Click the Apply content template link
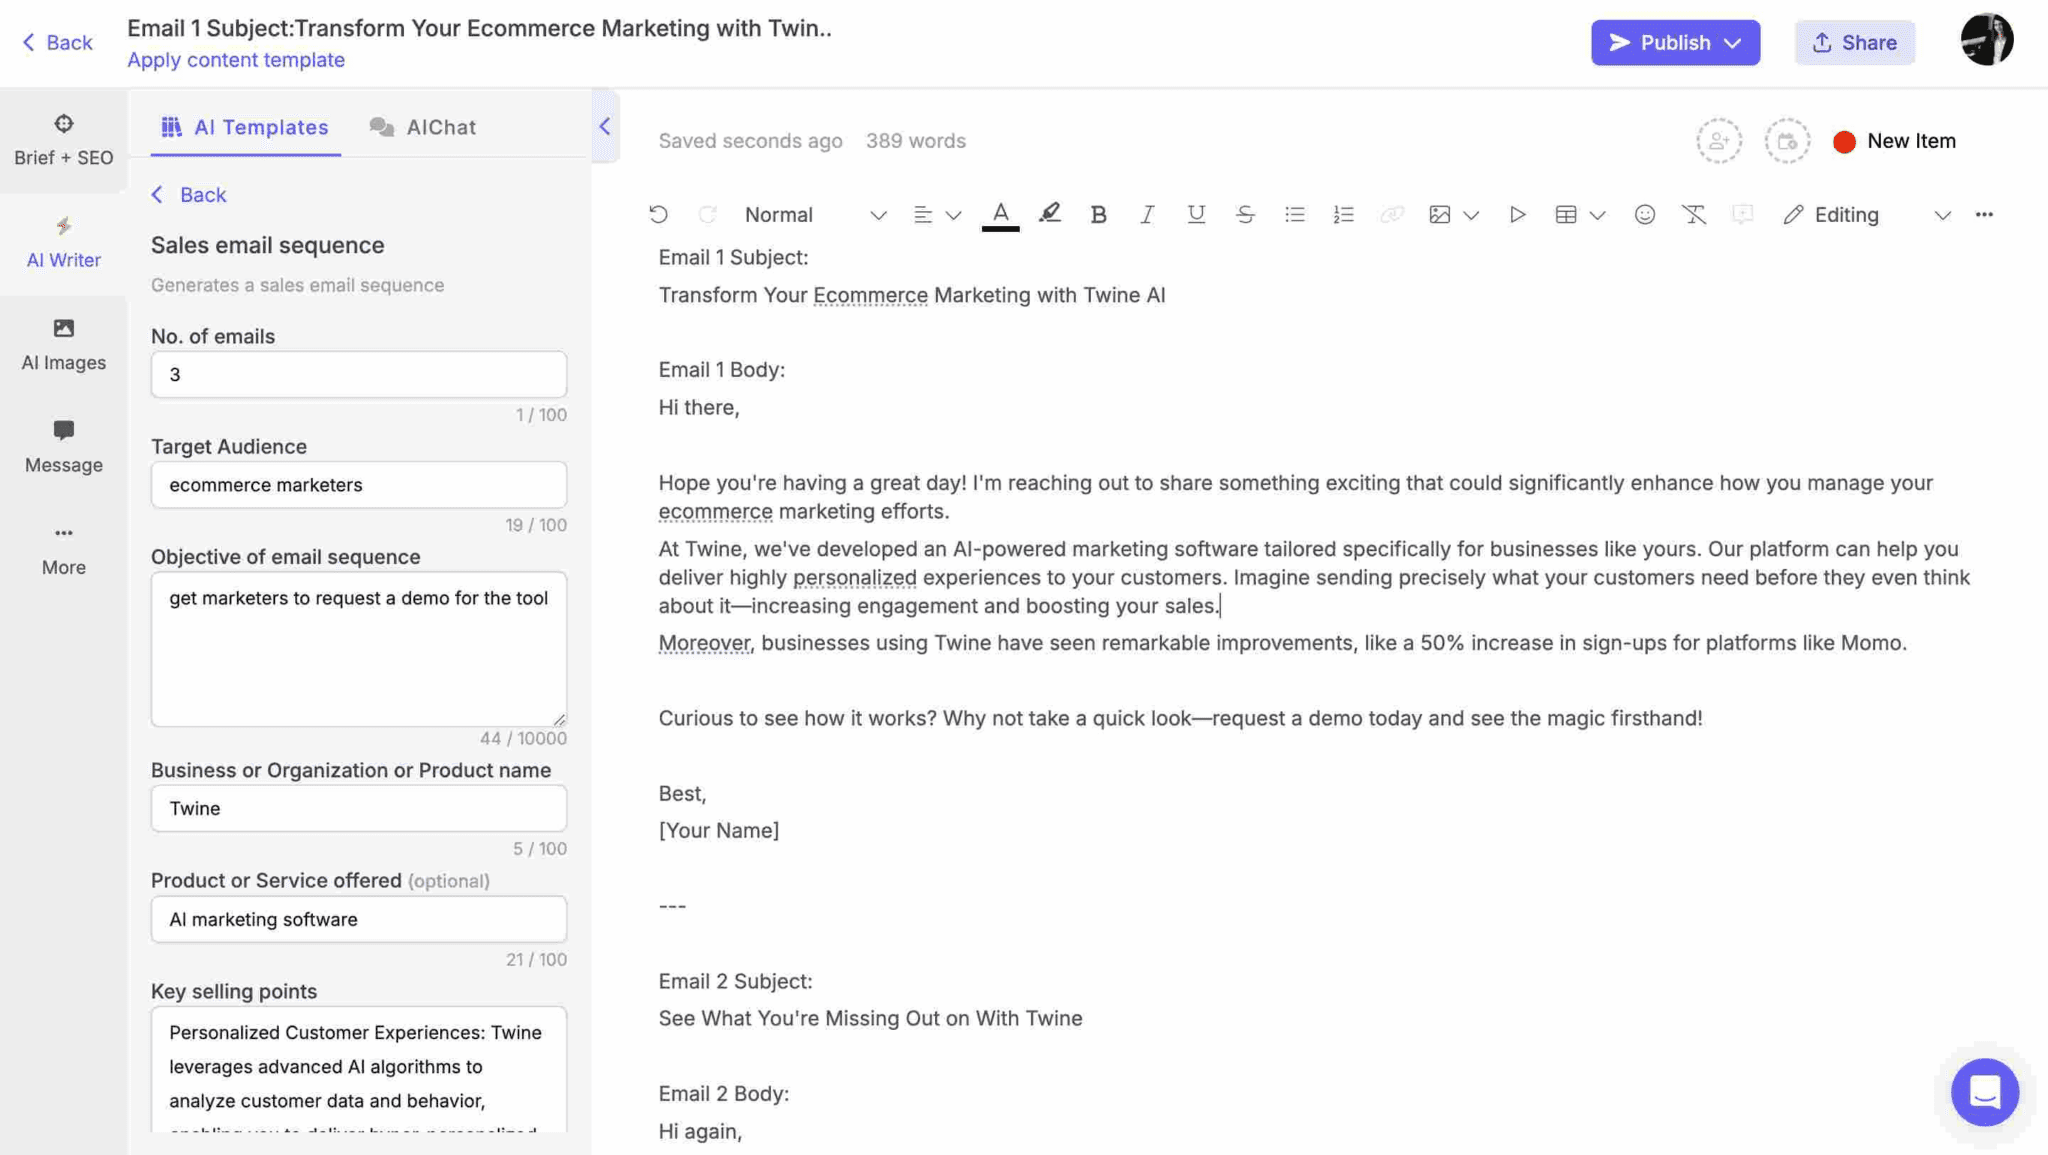This screenshot has height=1155, width=2048. 235,60
